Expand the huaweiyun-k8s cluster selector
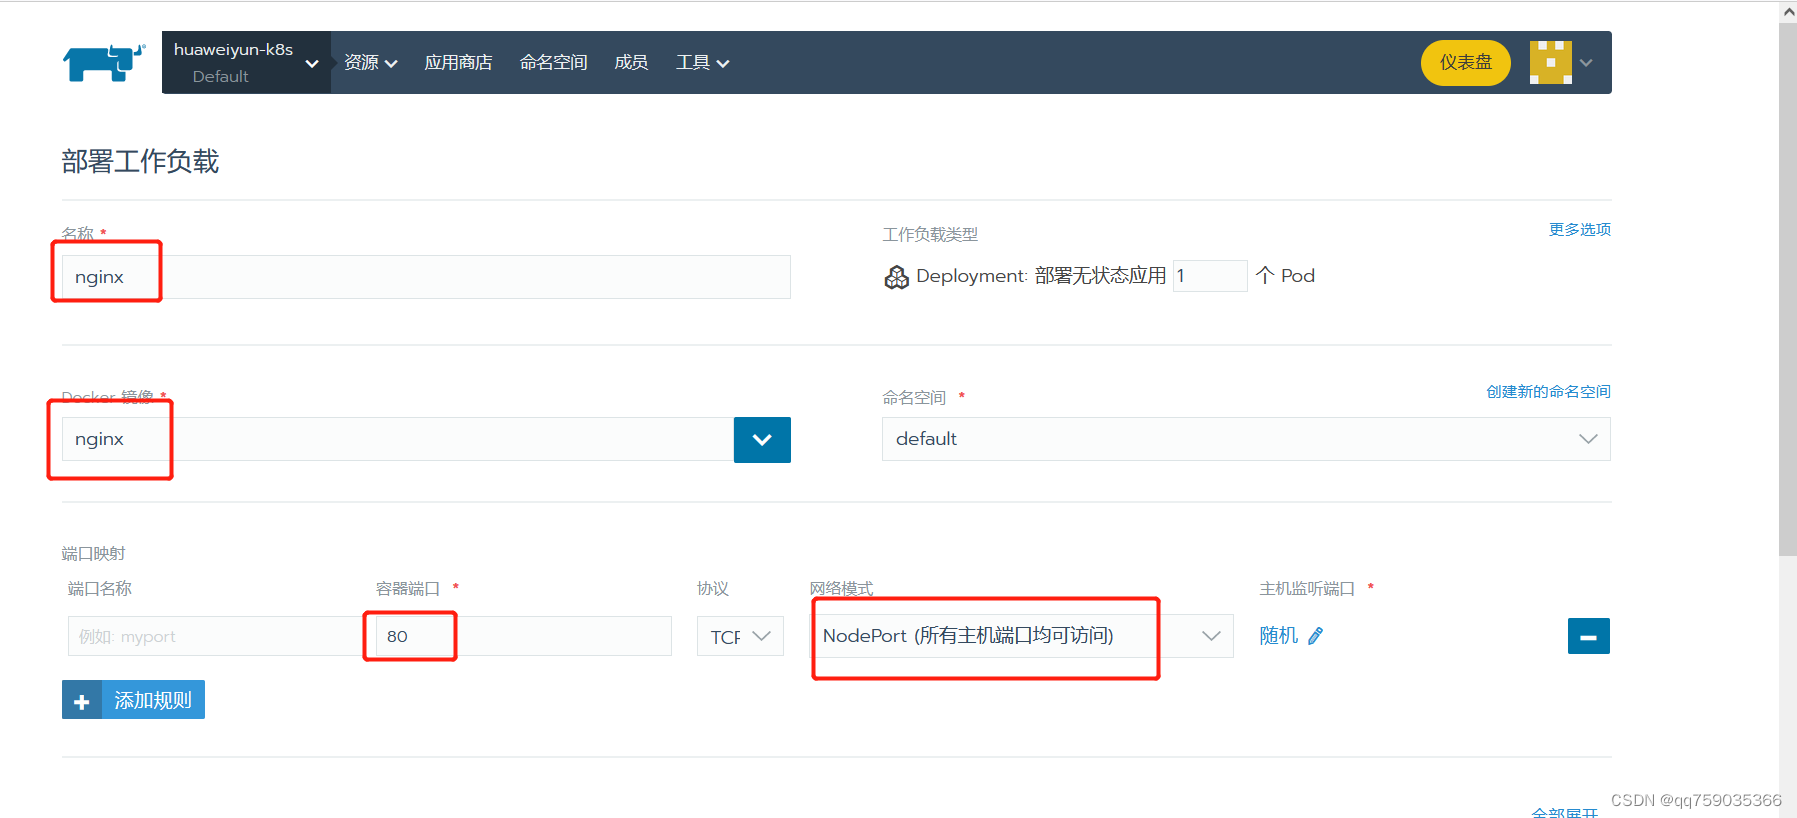 click(246, 62)
